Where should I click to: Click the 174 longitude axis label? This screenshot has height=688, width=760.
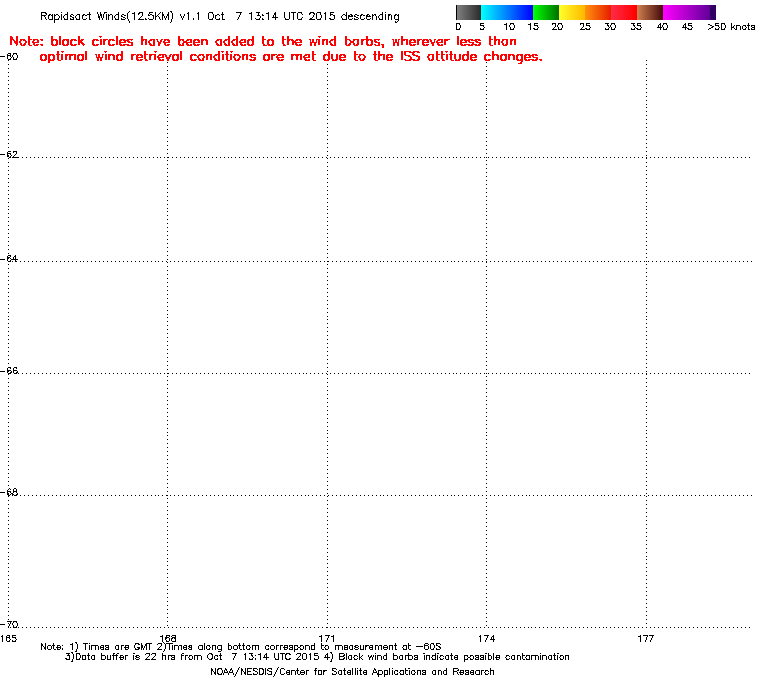pyautogui.click(x=486, y=638)
